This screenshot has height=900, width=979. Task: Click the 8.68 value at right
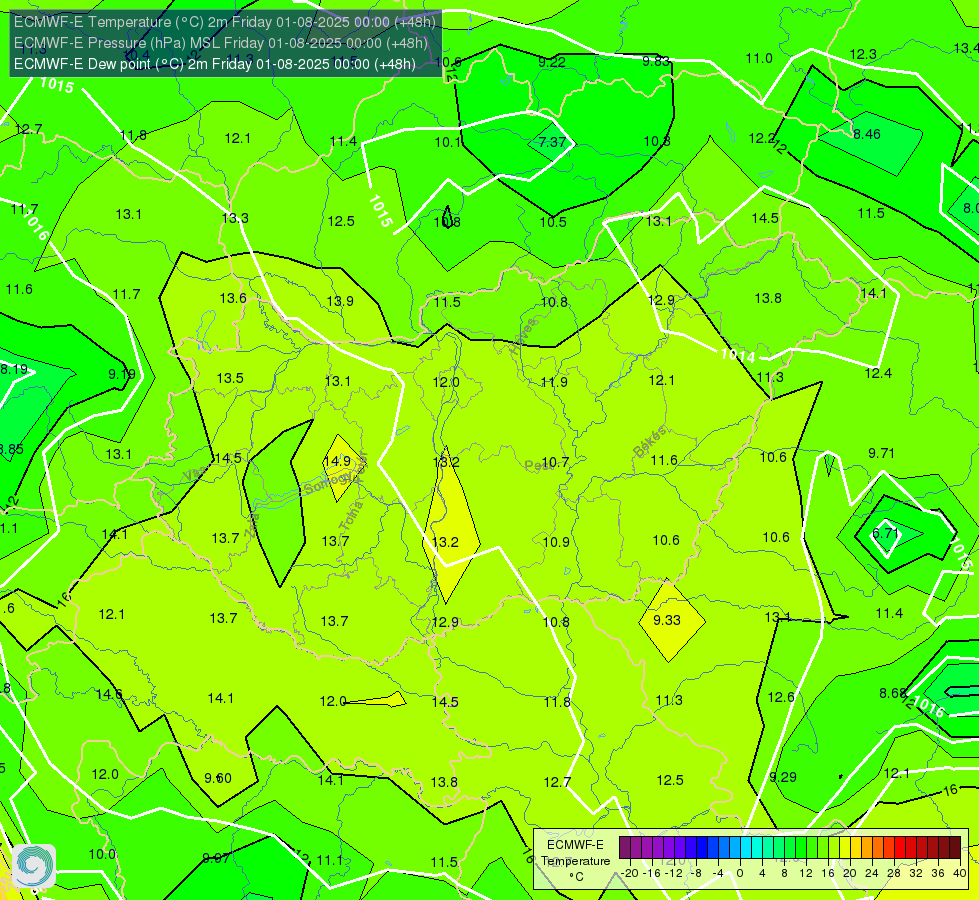893,693
